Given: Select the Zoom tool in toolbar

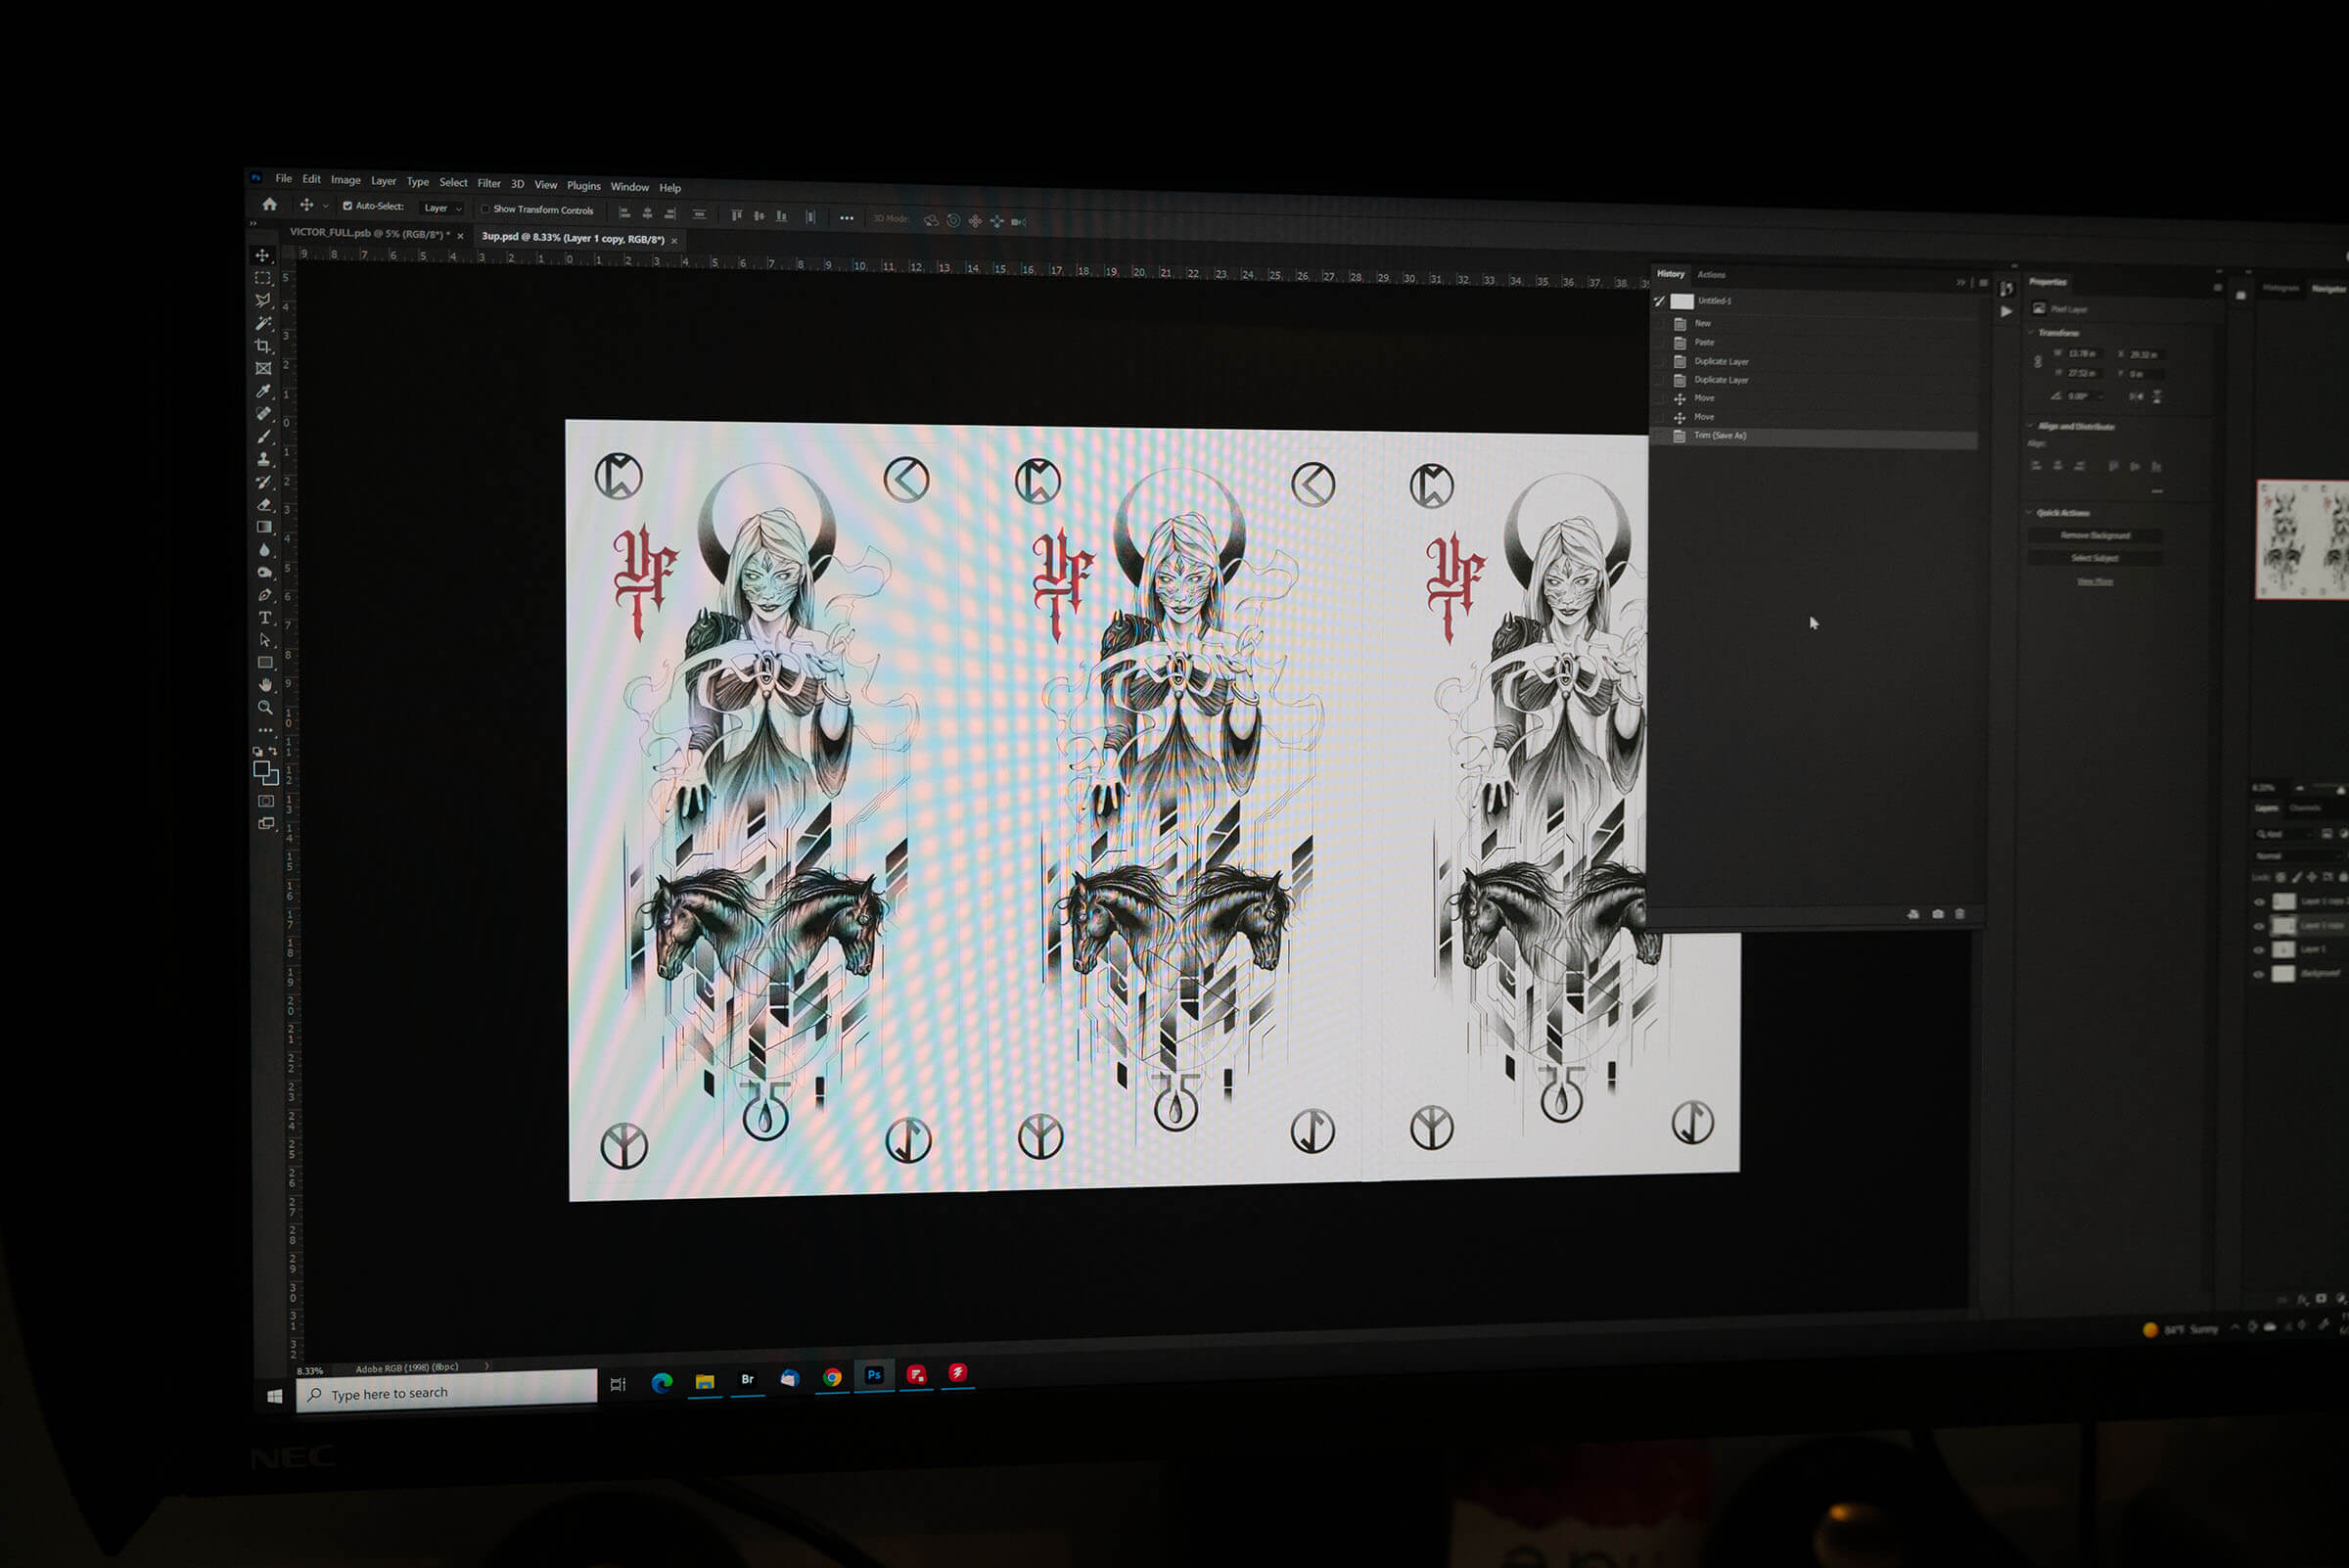Looking at the screenshot, I should coord(265,708).
